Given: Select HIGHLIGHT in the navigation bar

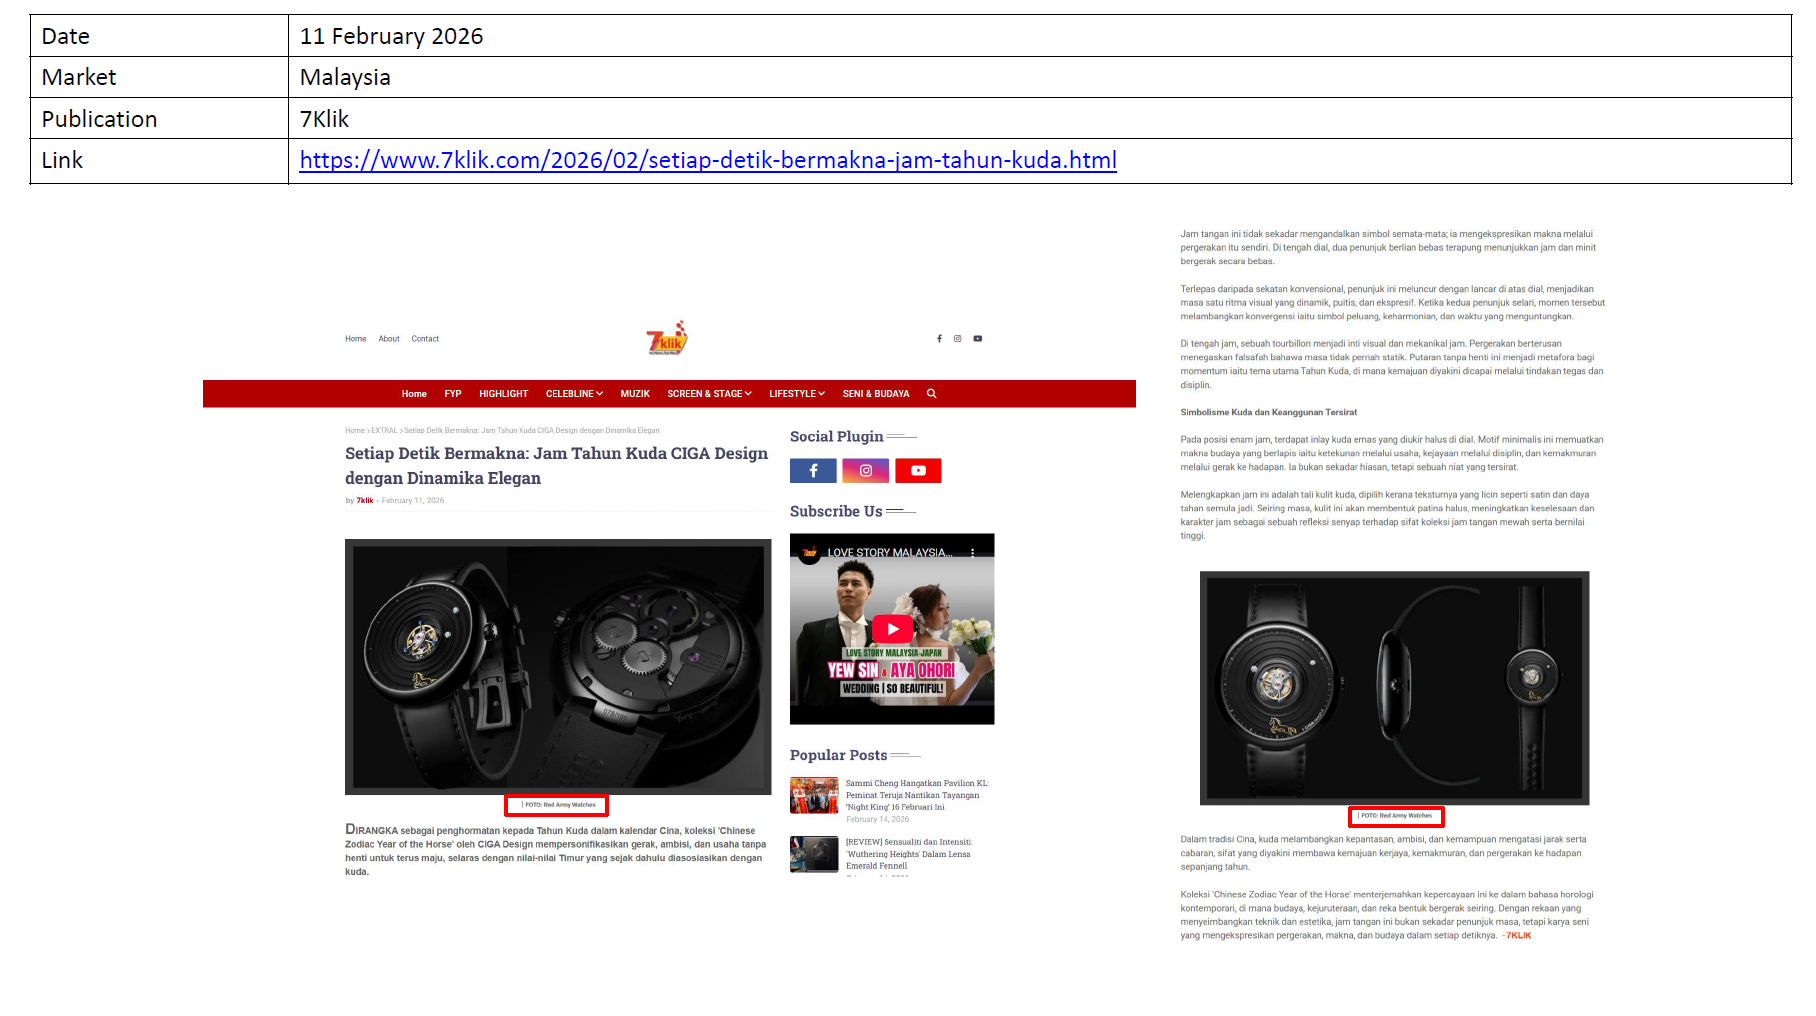Looking at the screenshot, I should click(503, 394).
